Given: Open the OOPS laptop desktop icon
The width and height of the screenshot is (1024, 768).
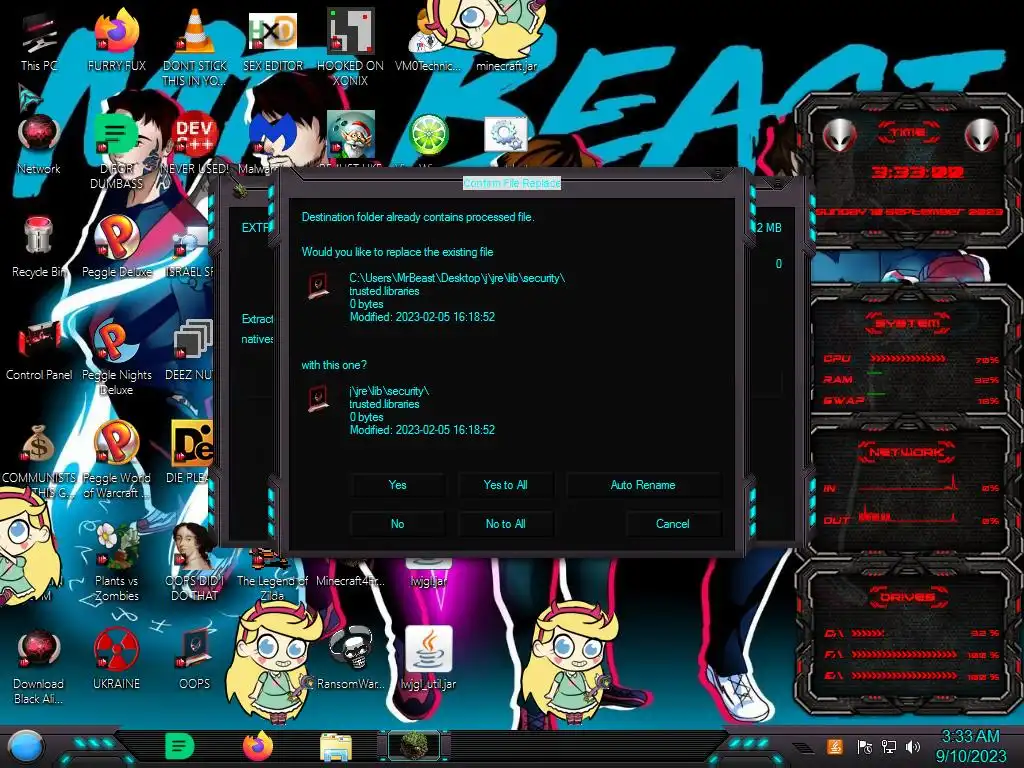Looking at the screenshot, I should [x=195, y=658].
